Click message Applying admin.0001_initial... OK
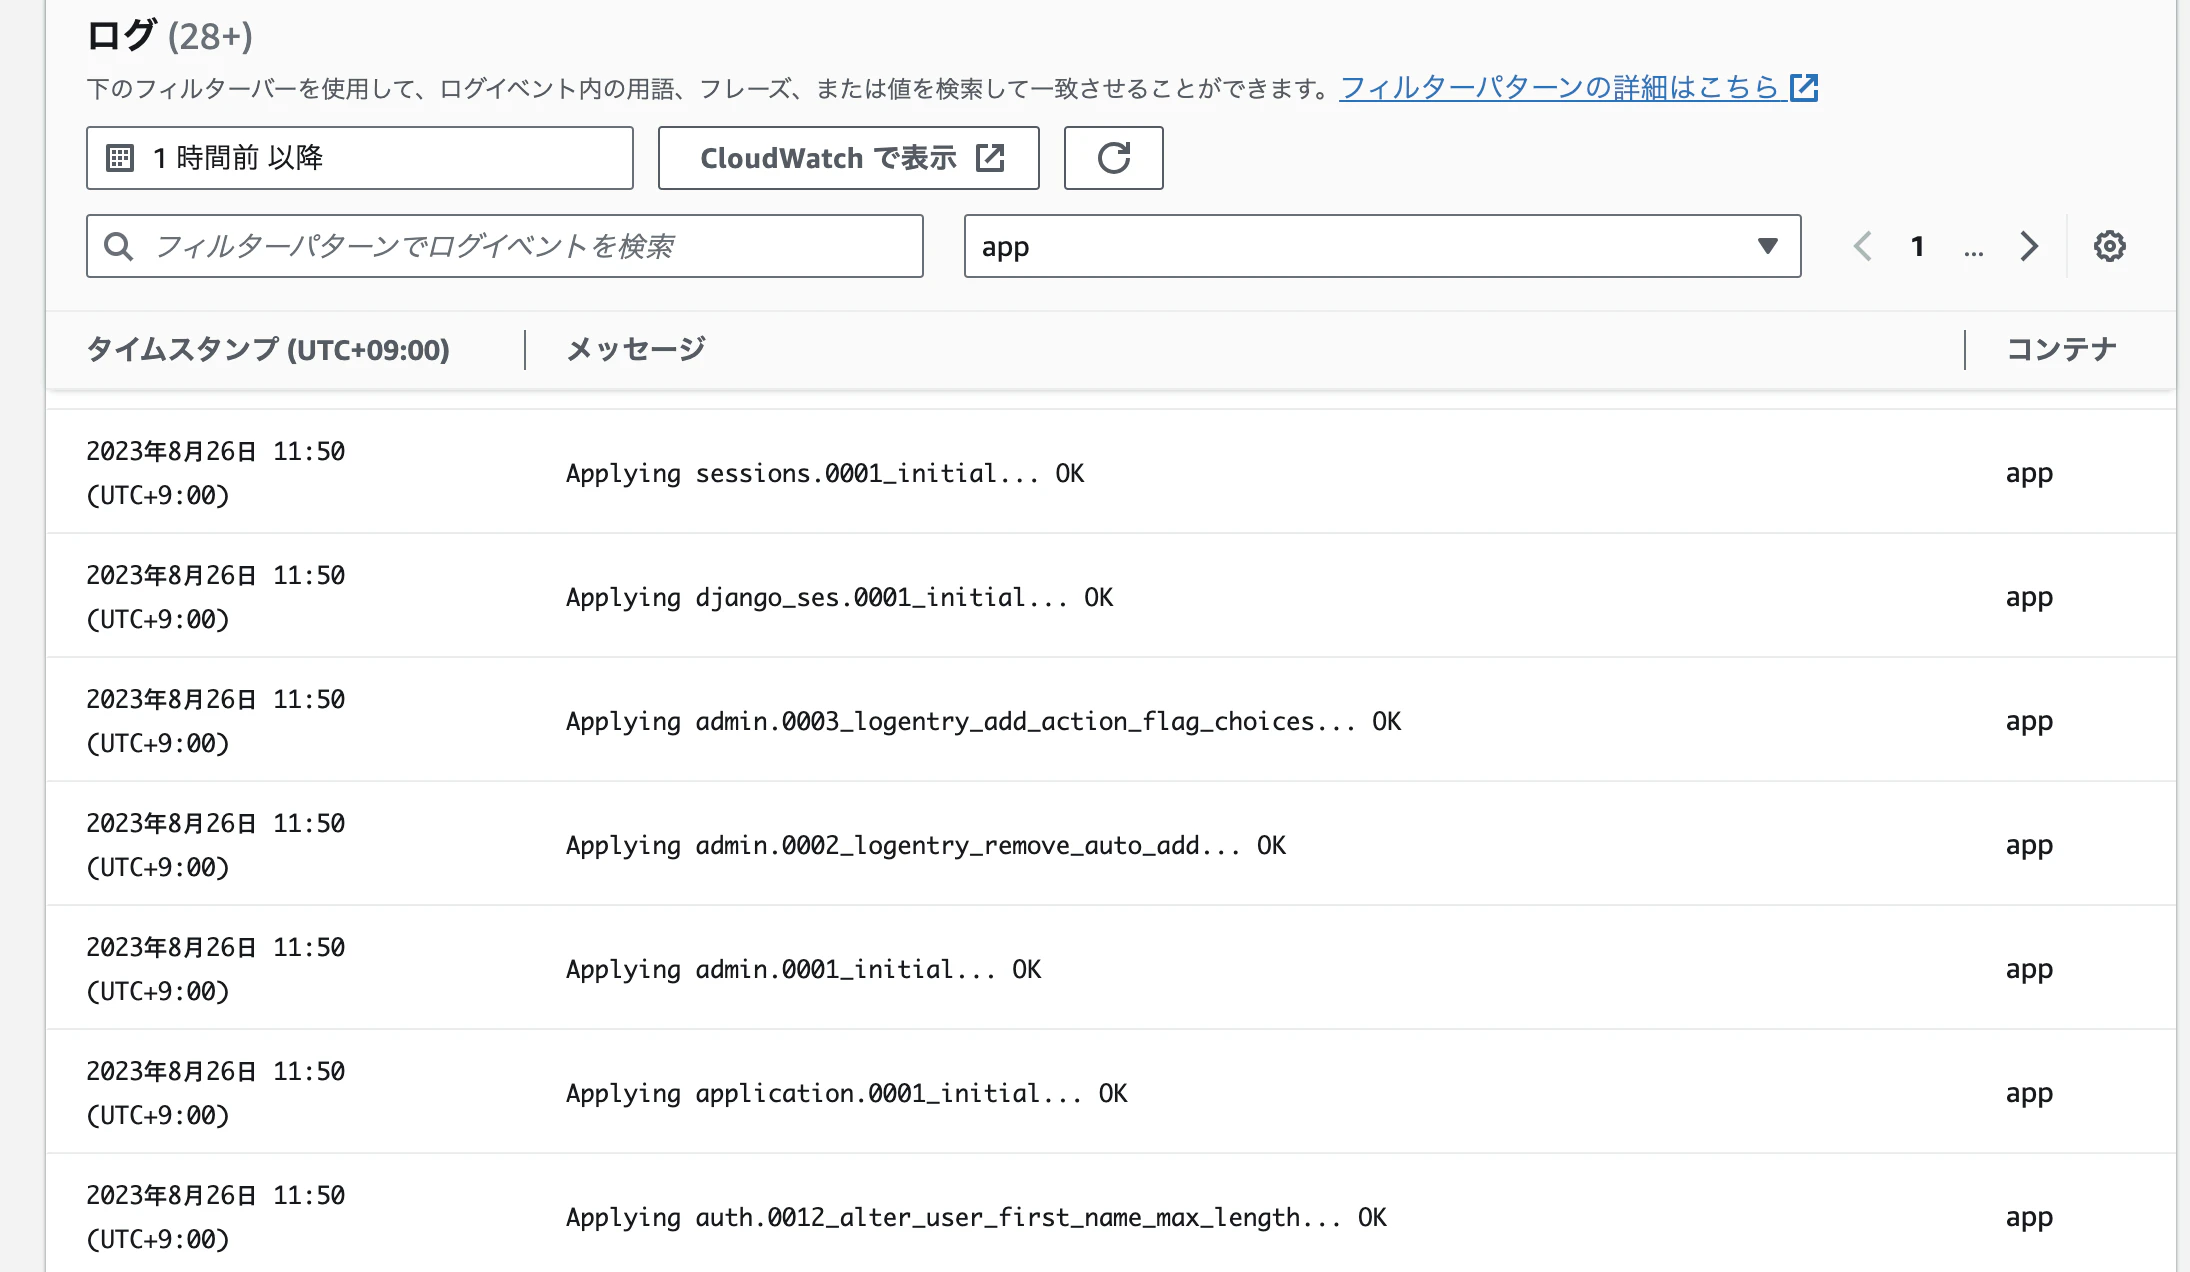 803,969
